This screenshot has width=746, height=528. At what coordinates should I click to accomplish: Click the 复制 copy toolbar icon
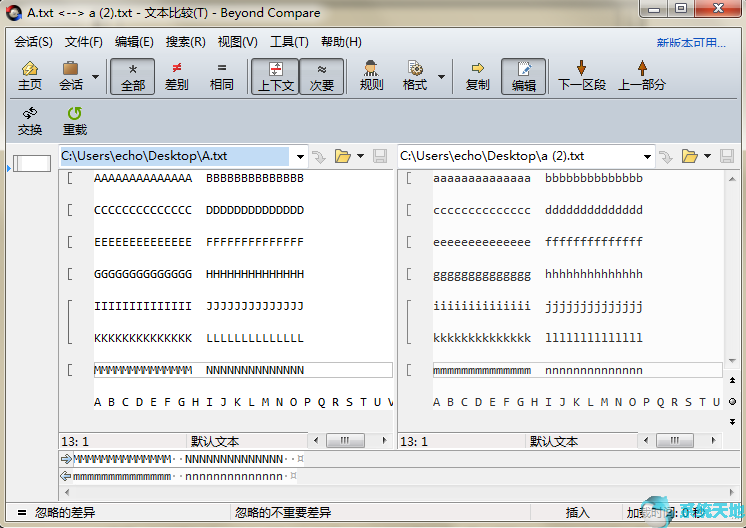[477, 76]
